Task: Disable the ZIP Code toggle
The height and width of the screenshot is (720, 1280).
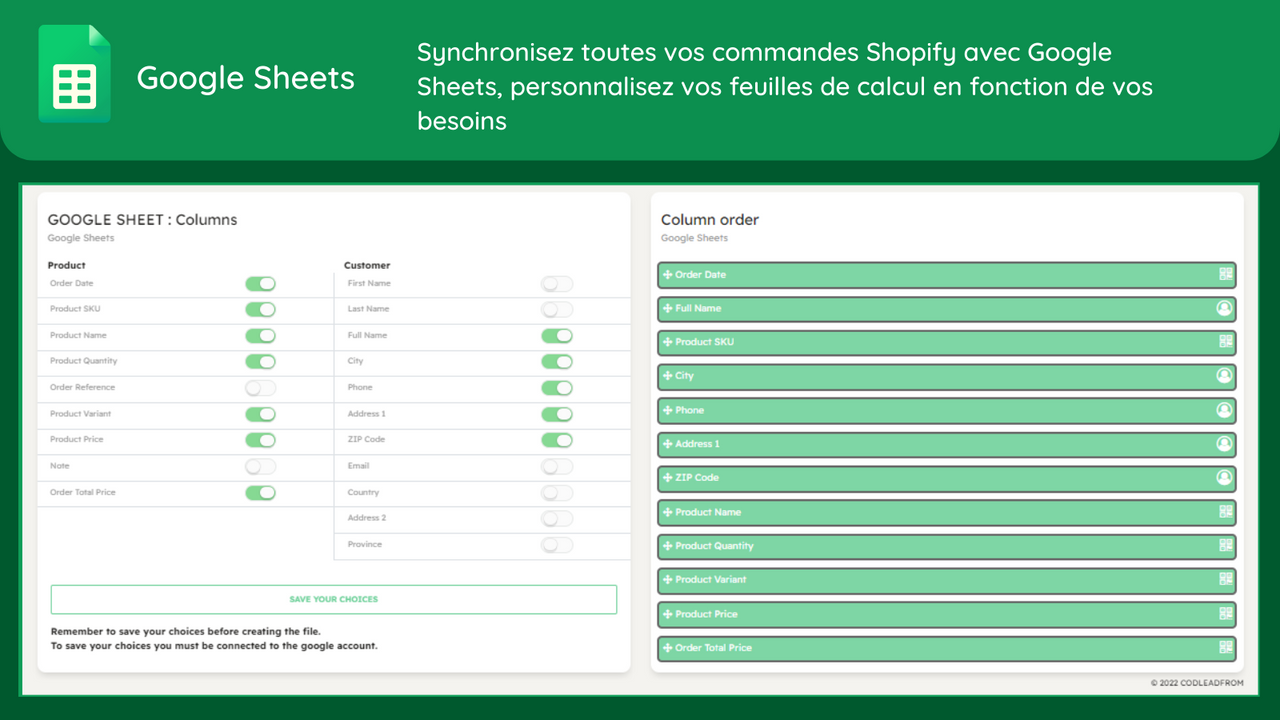Action: 557,440
